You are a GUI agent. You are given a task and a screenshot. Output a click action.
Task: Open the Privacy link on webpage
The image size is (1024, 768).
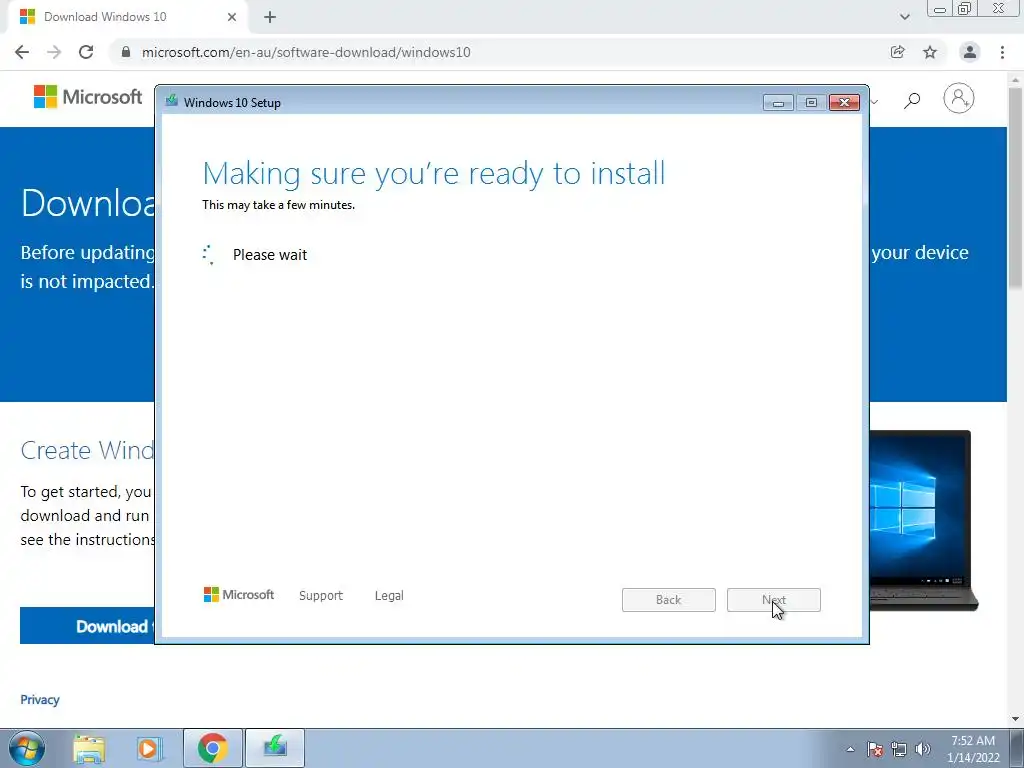[40, 699]
